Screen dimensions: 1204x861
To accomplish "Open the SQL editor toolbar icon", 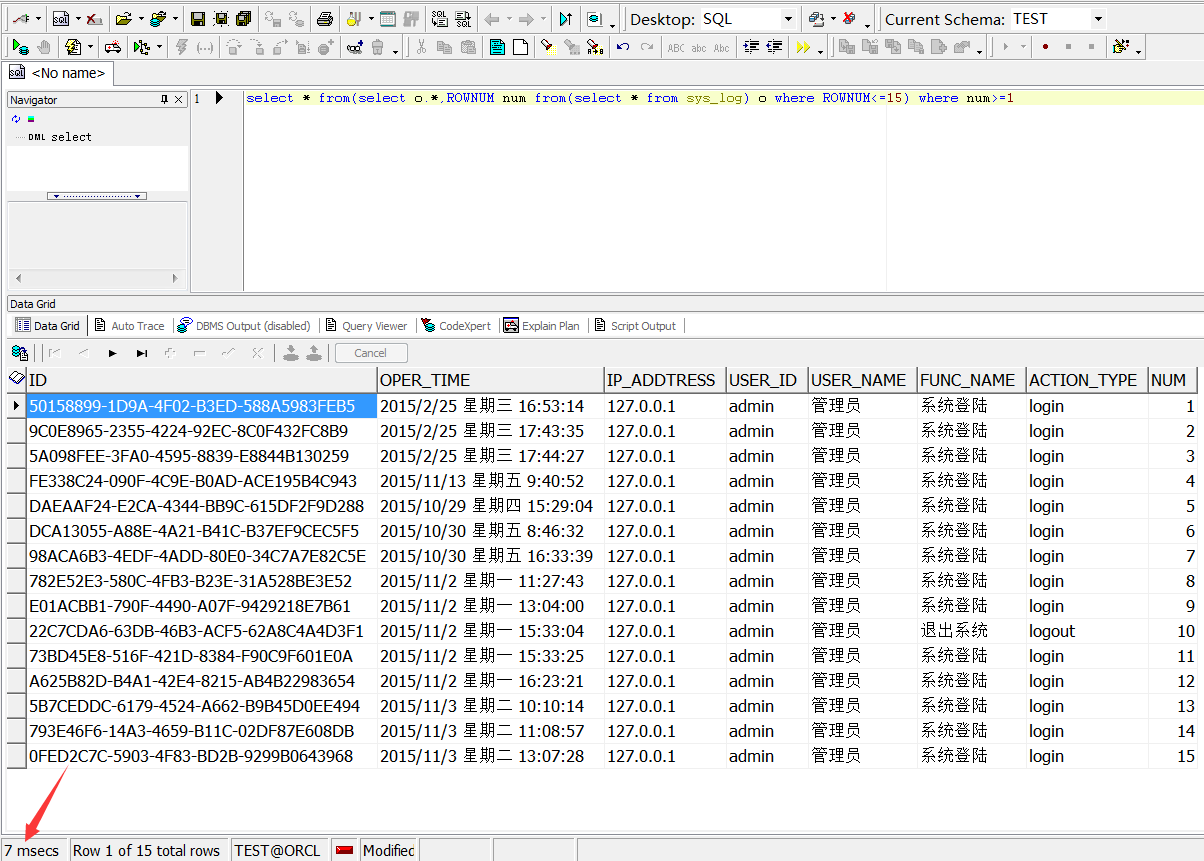I will (x=61, y=19).
